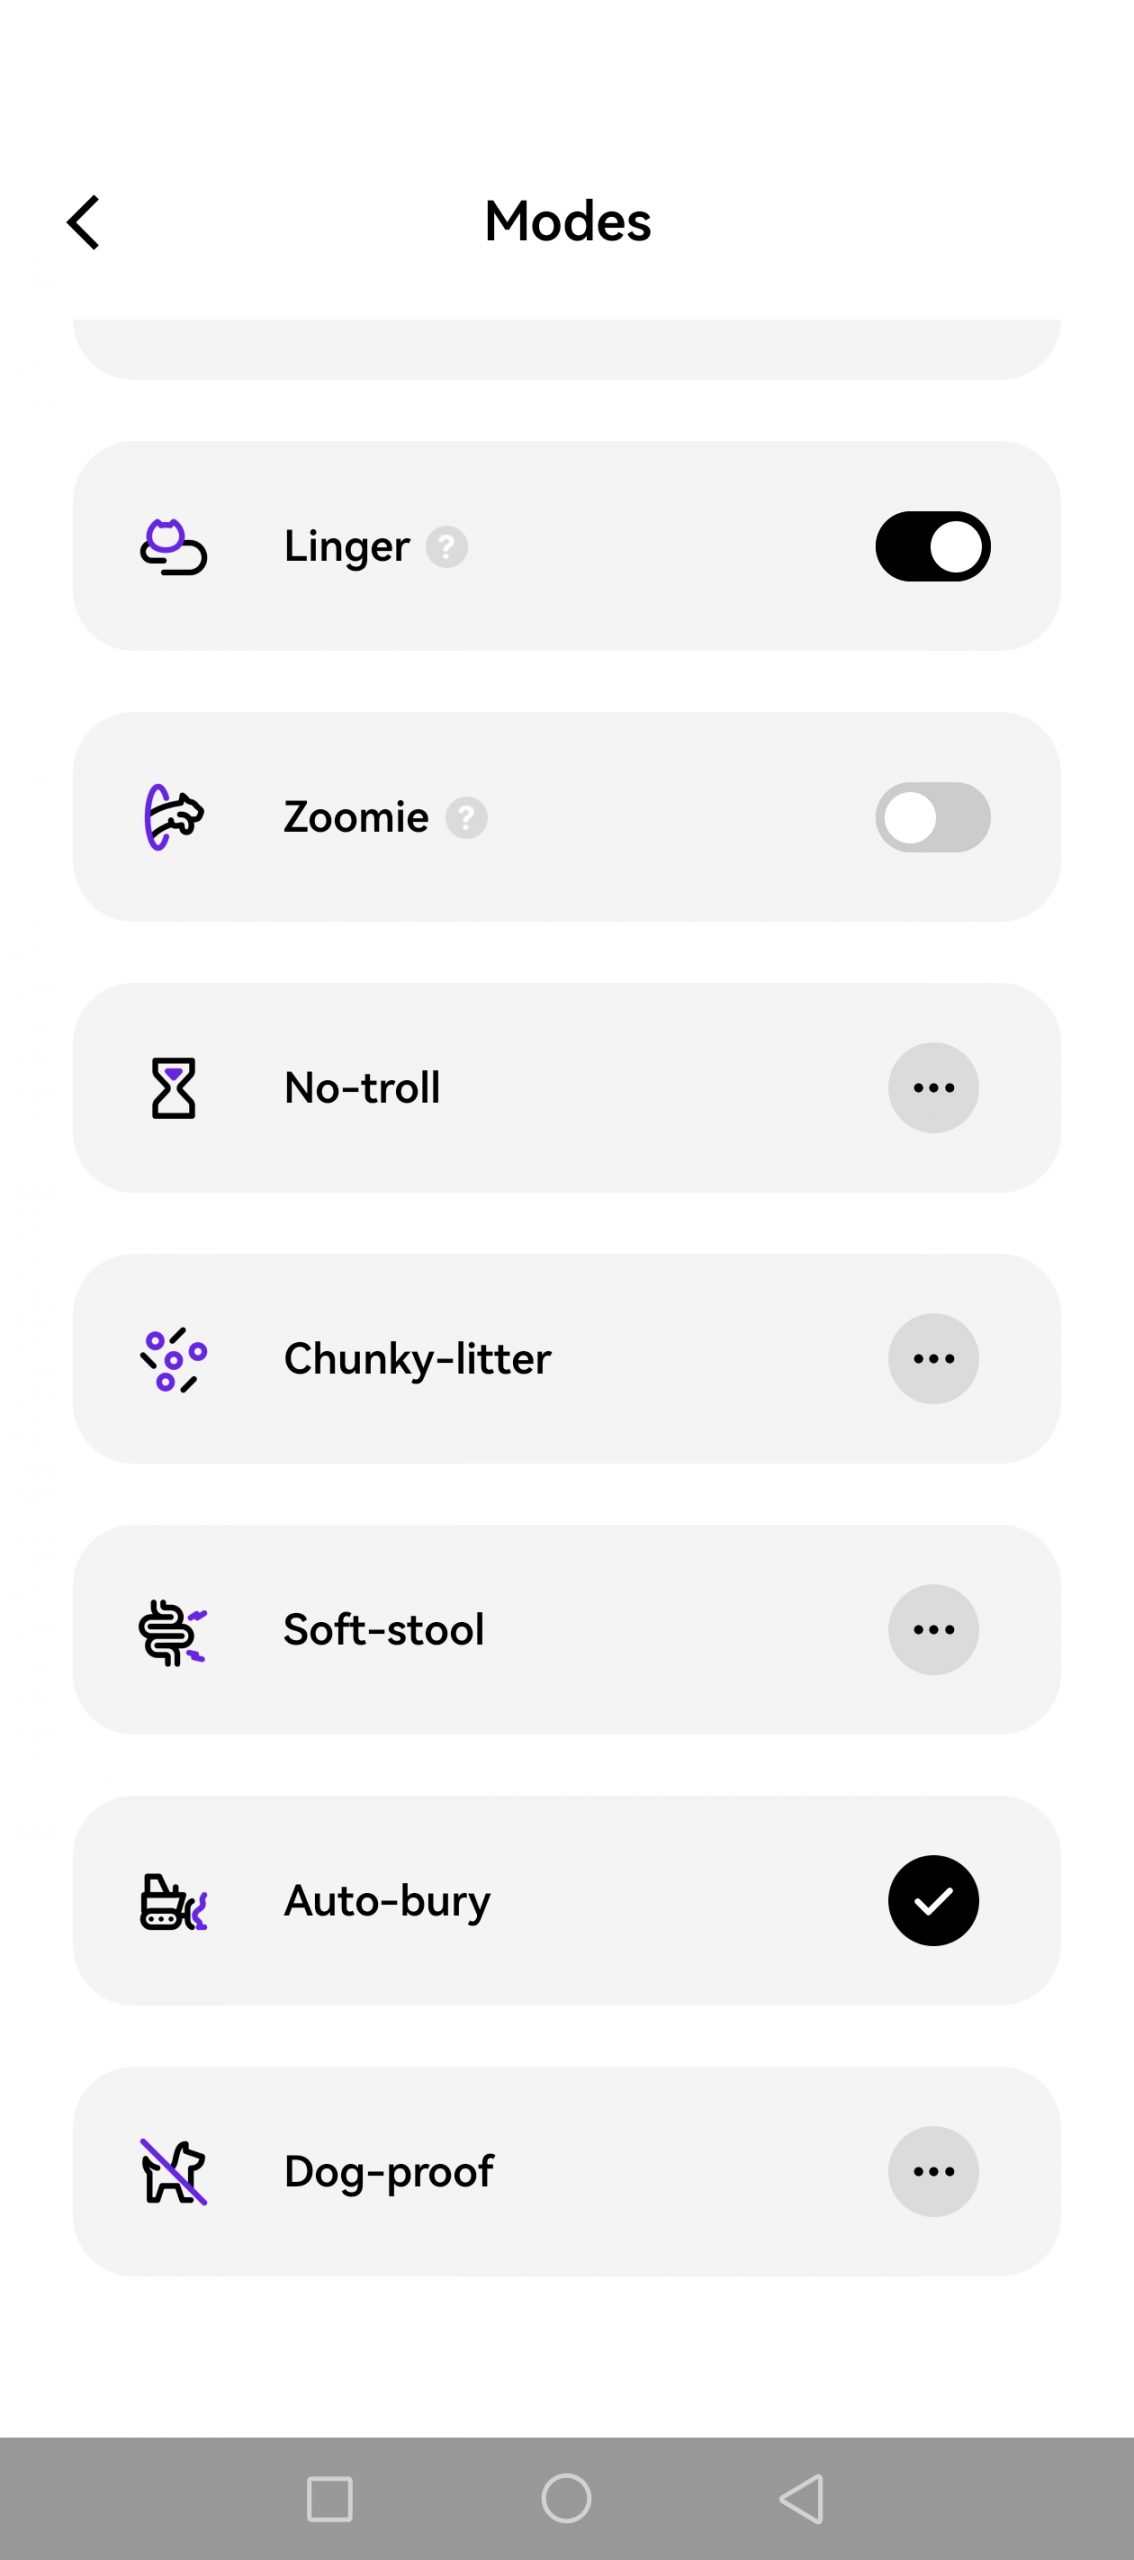The height and width of the screenshot is (2560, 1134).
Task: Tap the Dog-proof crossed dog icon
Action: [173, 2171]
